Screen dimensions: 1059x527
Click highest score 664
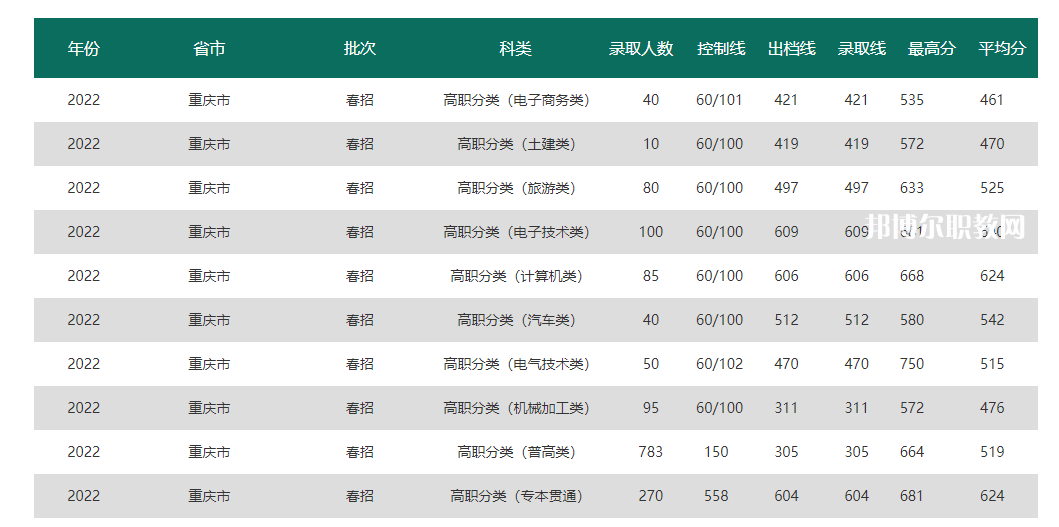coord(912,451)
